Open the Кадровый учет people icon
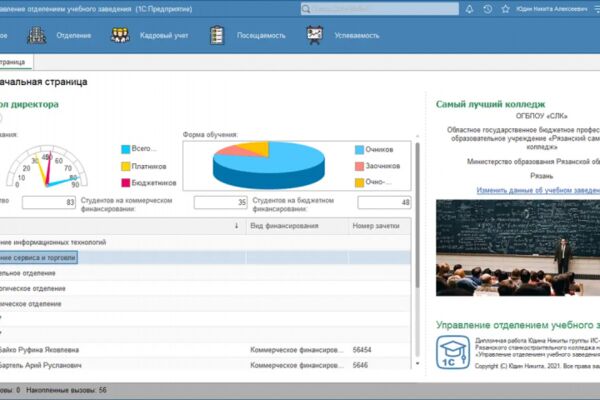The image size is (600, 400). click(120, 35)
